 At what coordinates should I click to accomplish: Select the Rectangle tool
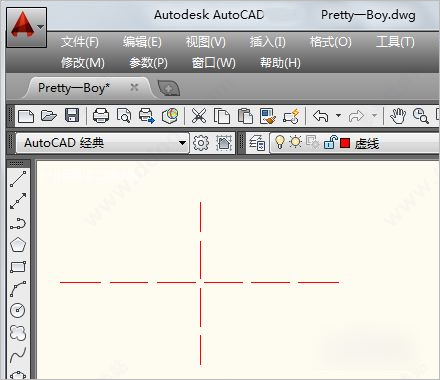pos(18,267)
